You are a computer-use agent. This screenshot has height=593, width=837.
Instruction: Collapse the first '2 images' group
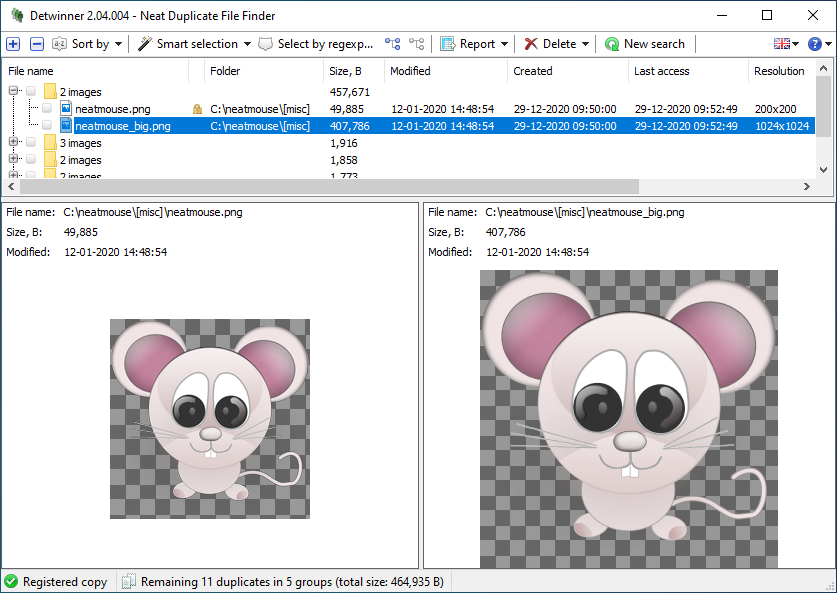click(x=14, y=92)
